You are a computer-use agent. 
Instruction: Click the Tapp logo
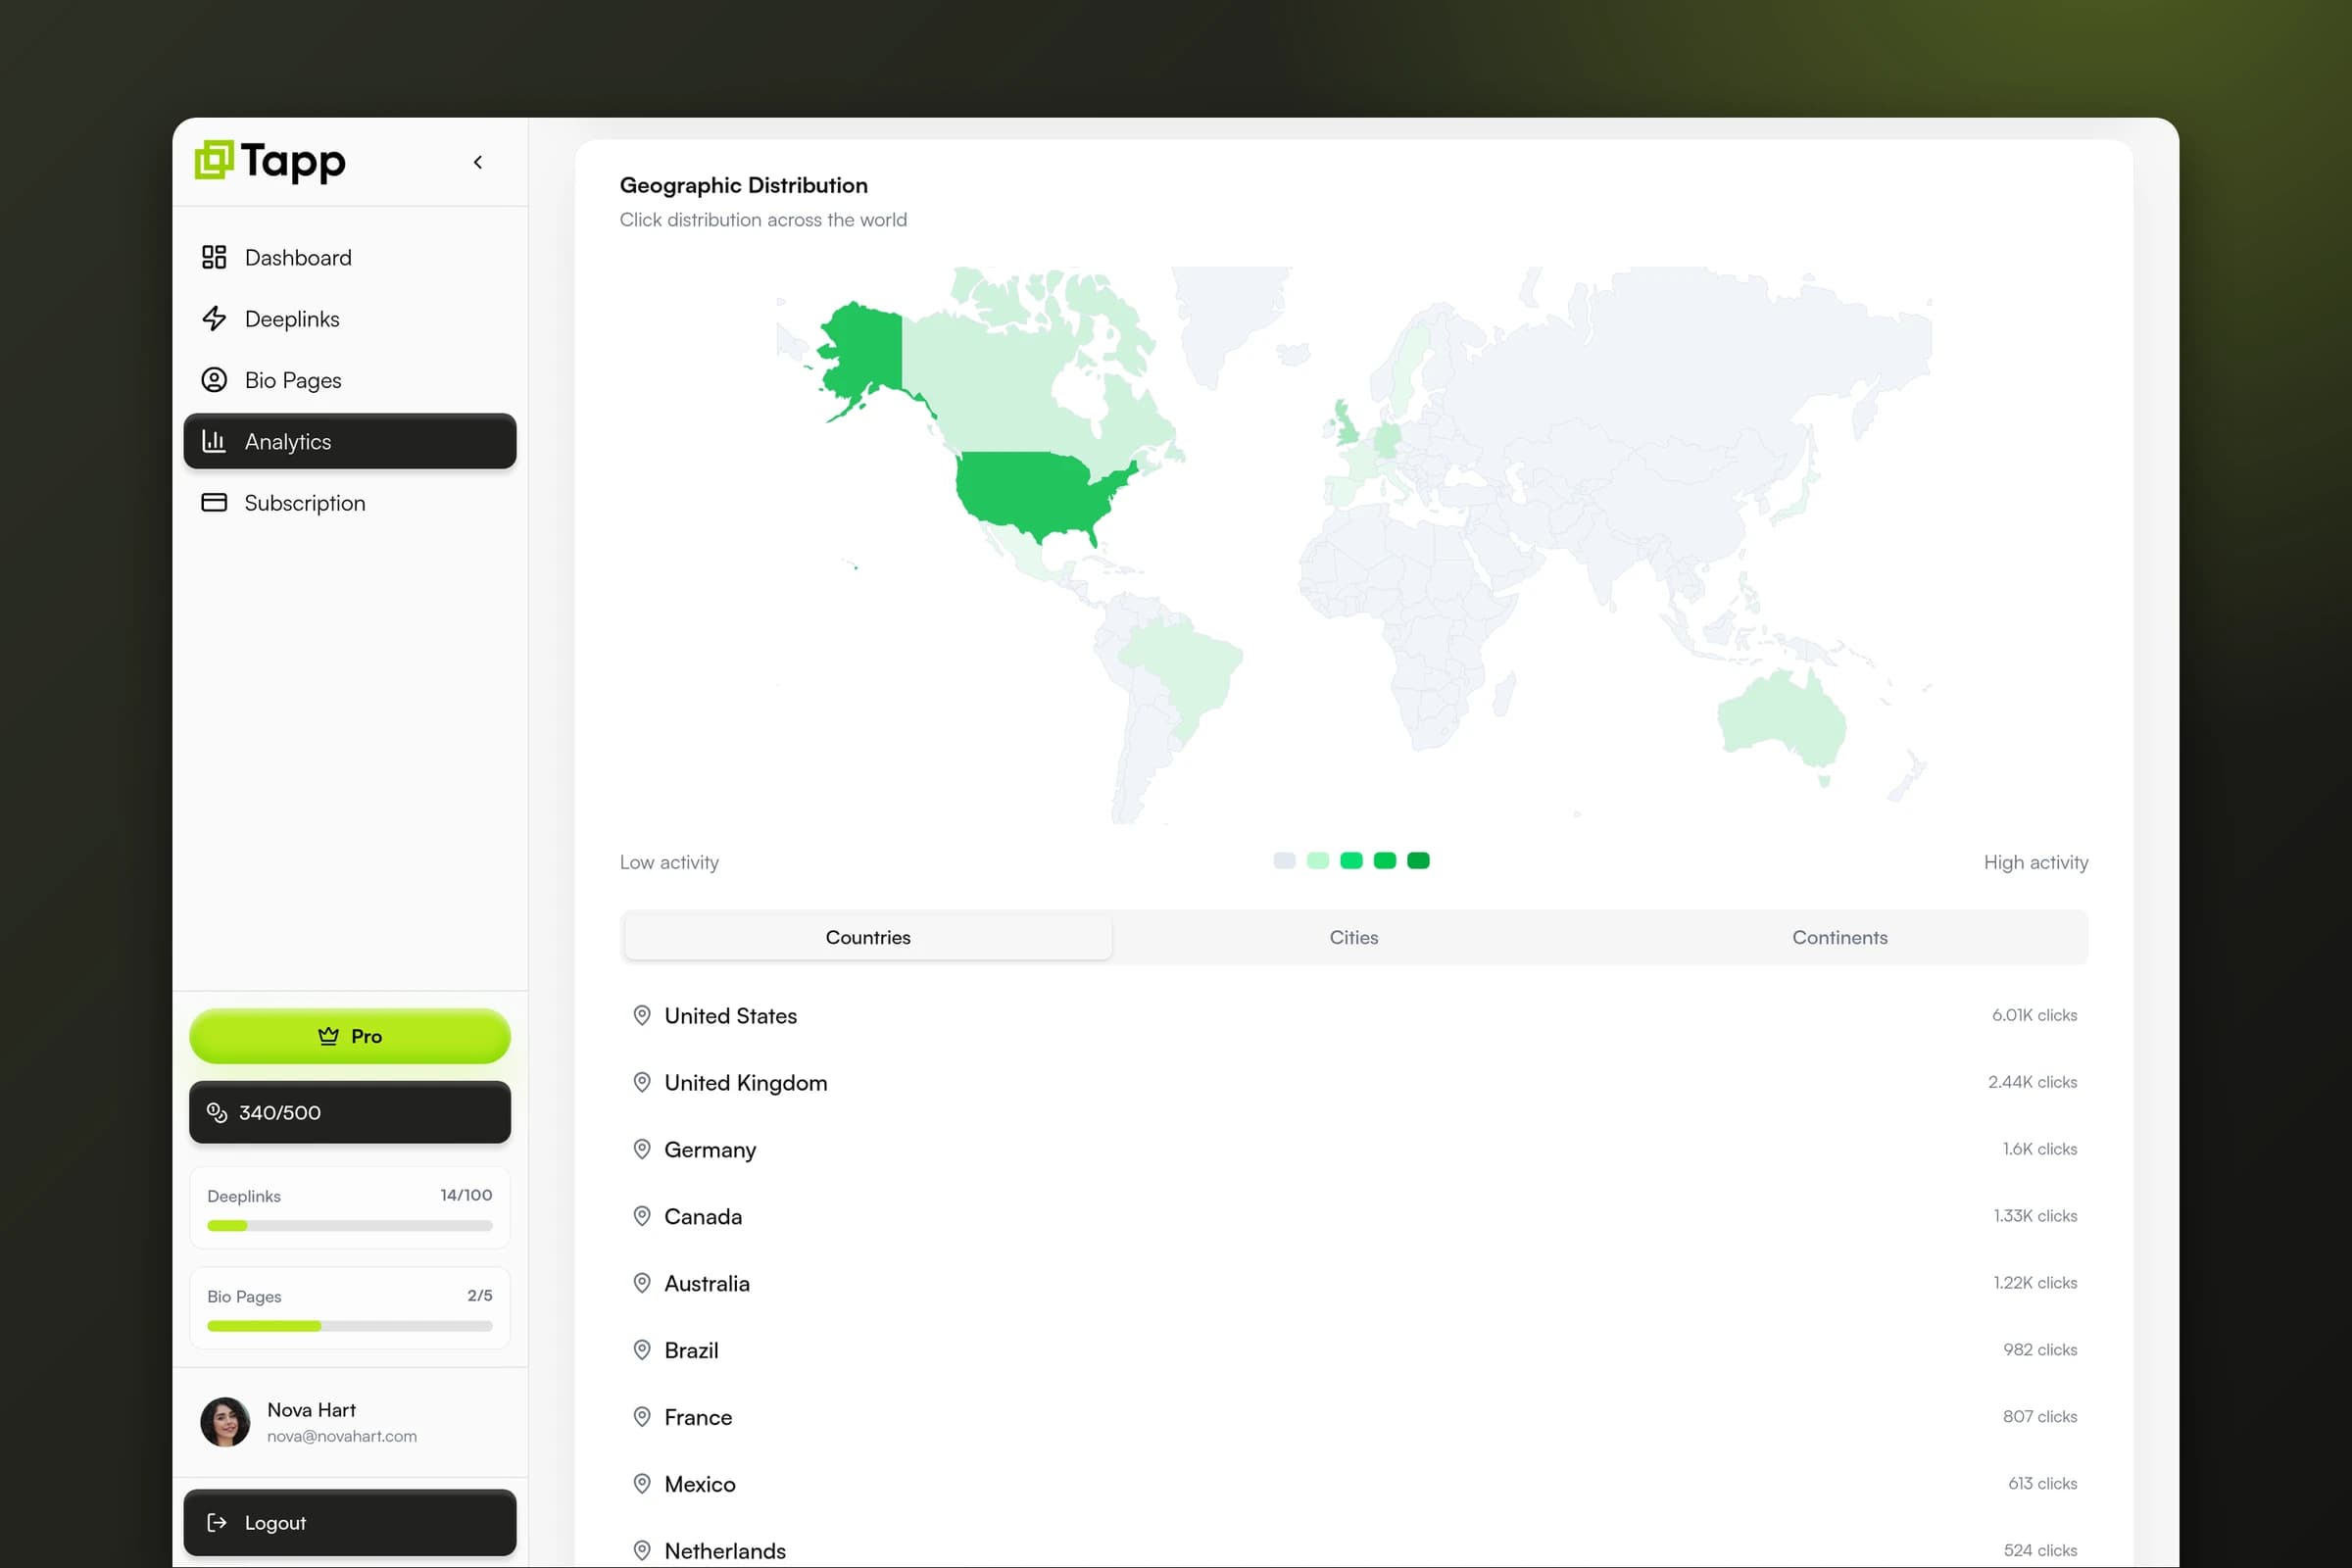(x=270, y=161)
